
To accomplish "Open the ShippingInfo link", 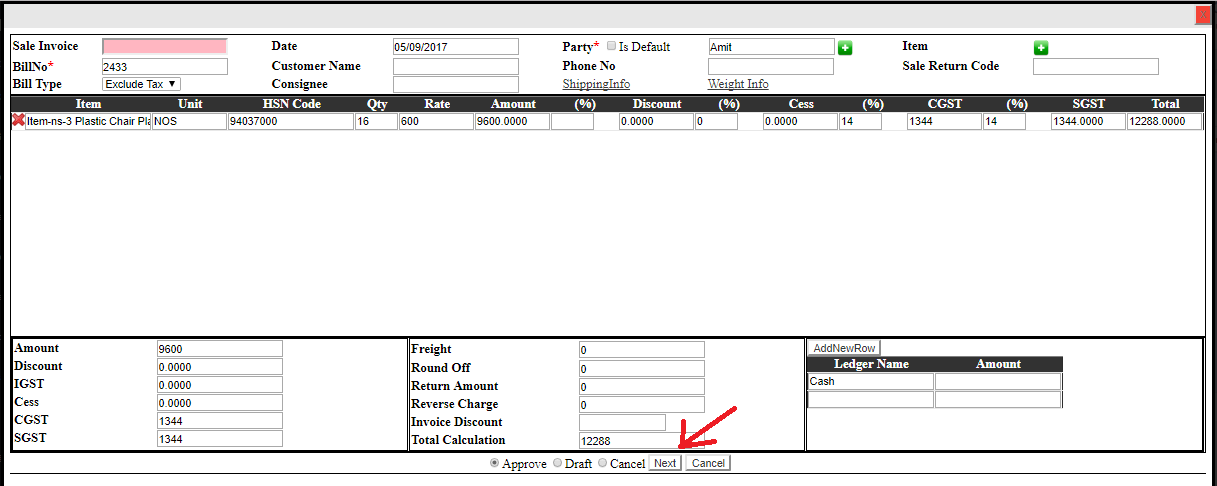I will 596,84.
